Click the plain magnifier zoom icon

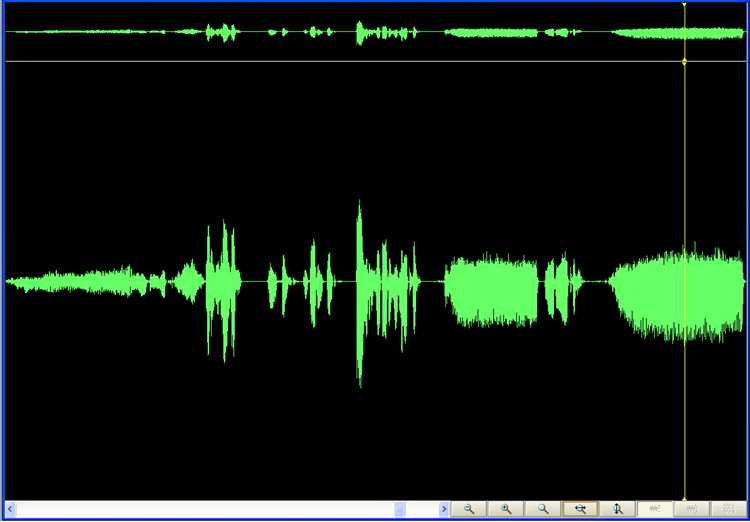(543, 509)
